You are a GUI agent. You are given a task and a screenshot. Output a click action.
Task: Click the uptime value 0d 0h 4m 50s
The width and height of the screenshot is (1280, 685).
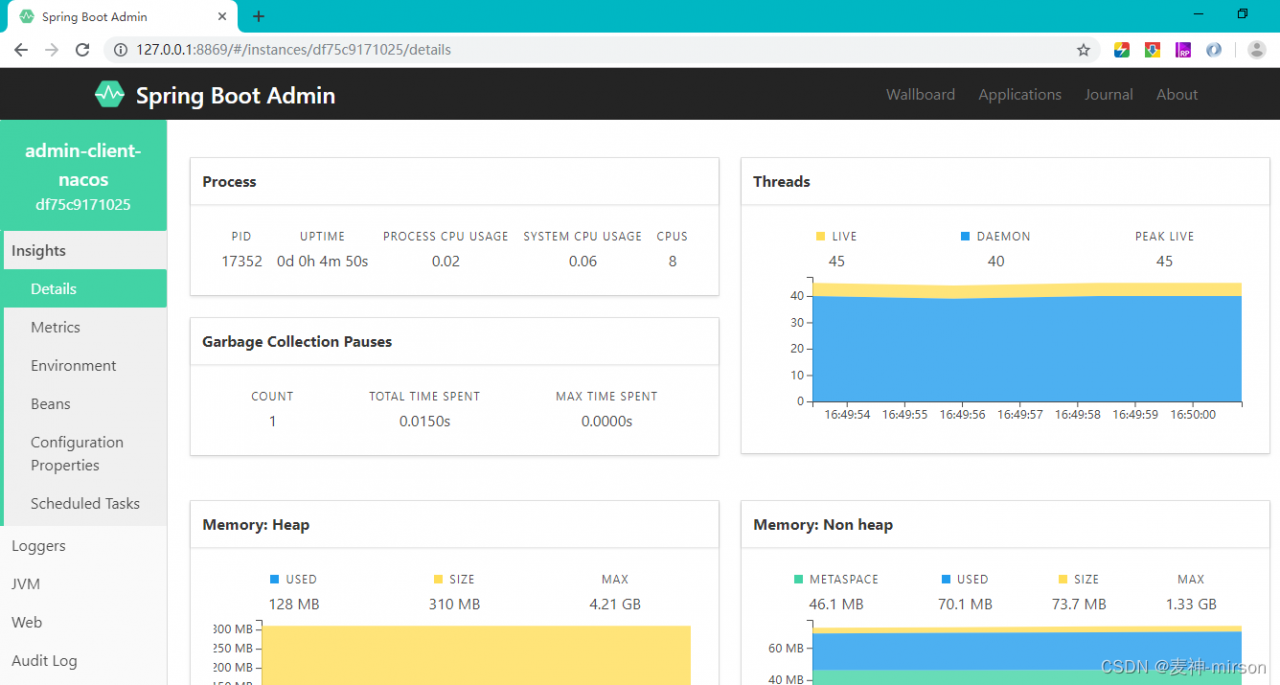click(322, 261)
